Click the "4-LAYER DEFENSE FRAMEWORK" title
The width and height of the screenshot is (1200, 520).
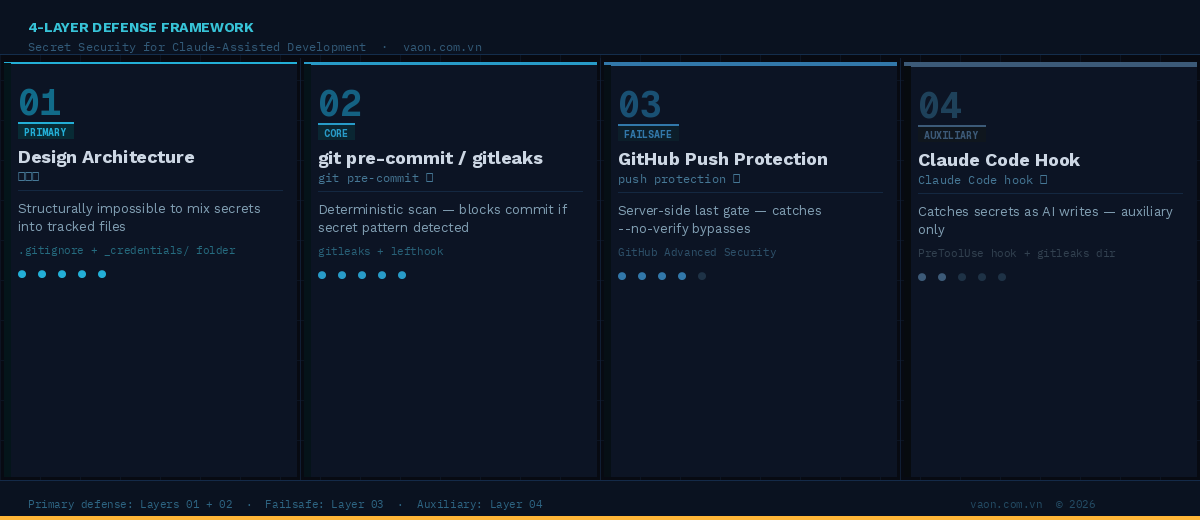tap(141, 28)
